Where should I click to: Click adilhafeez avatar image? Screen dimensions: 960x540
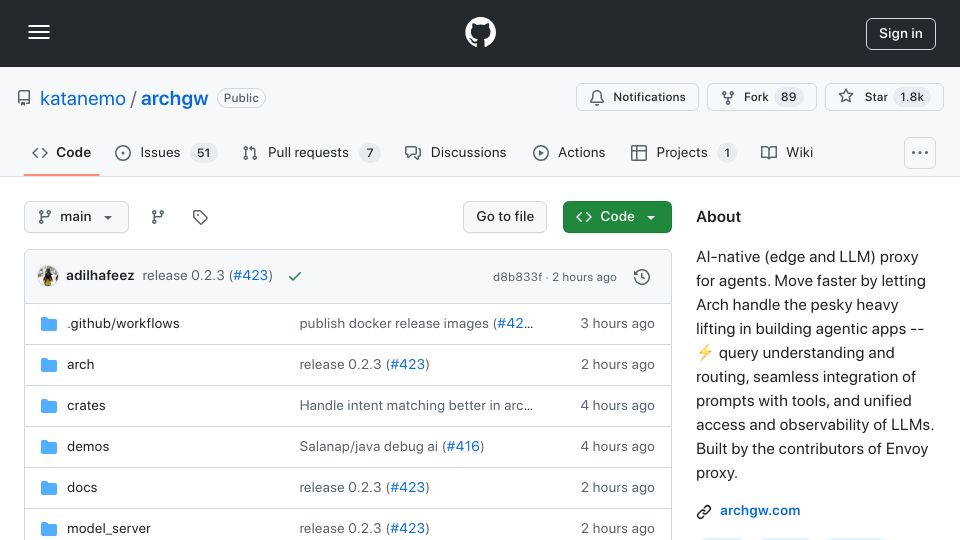point(48,276)
